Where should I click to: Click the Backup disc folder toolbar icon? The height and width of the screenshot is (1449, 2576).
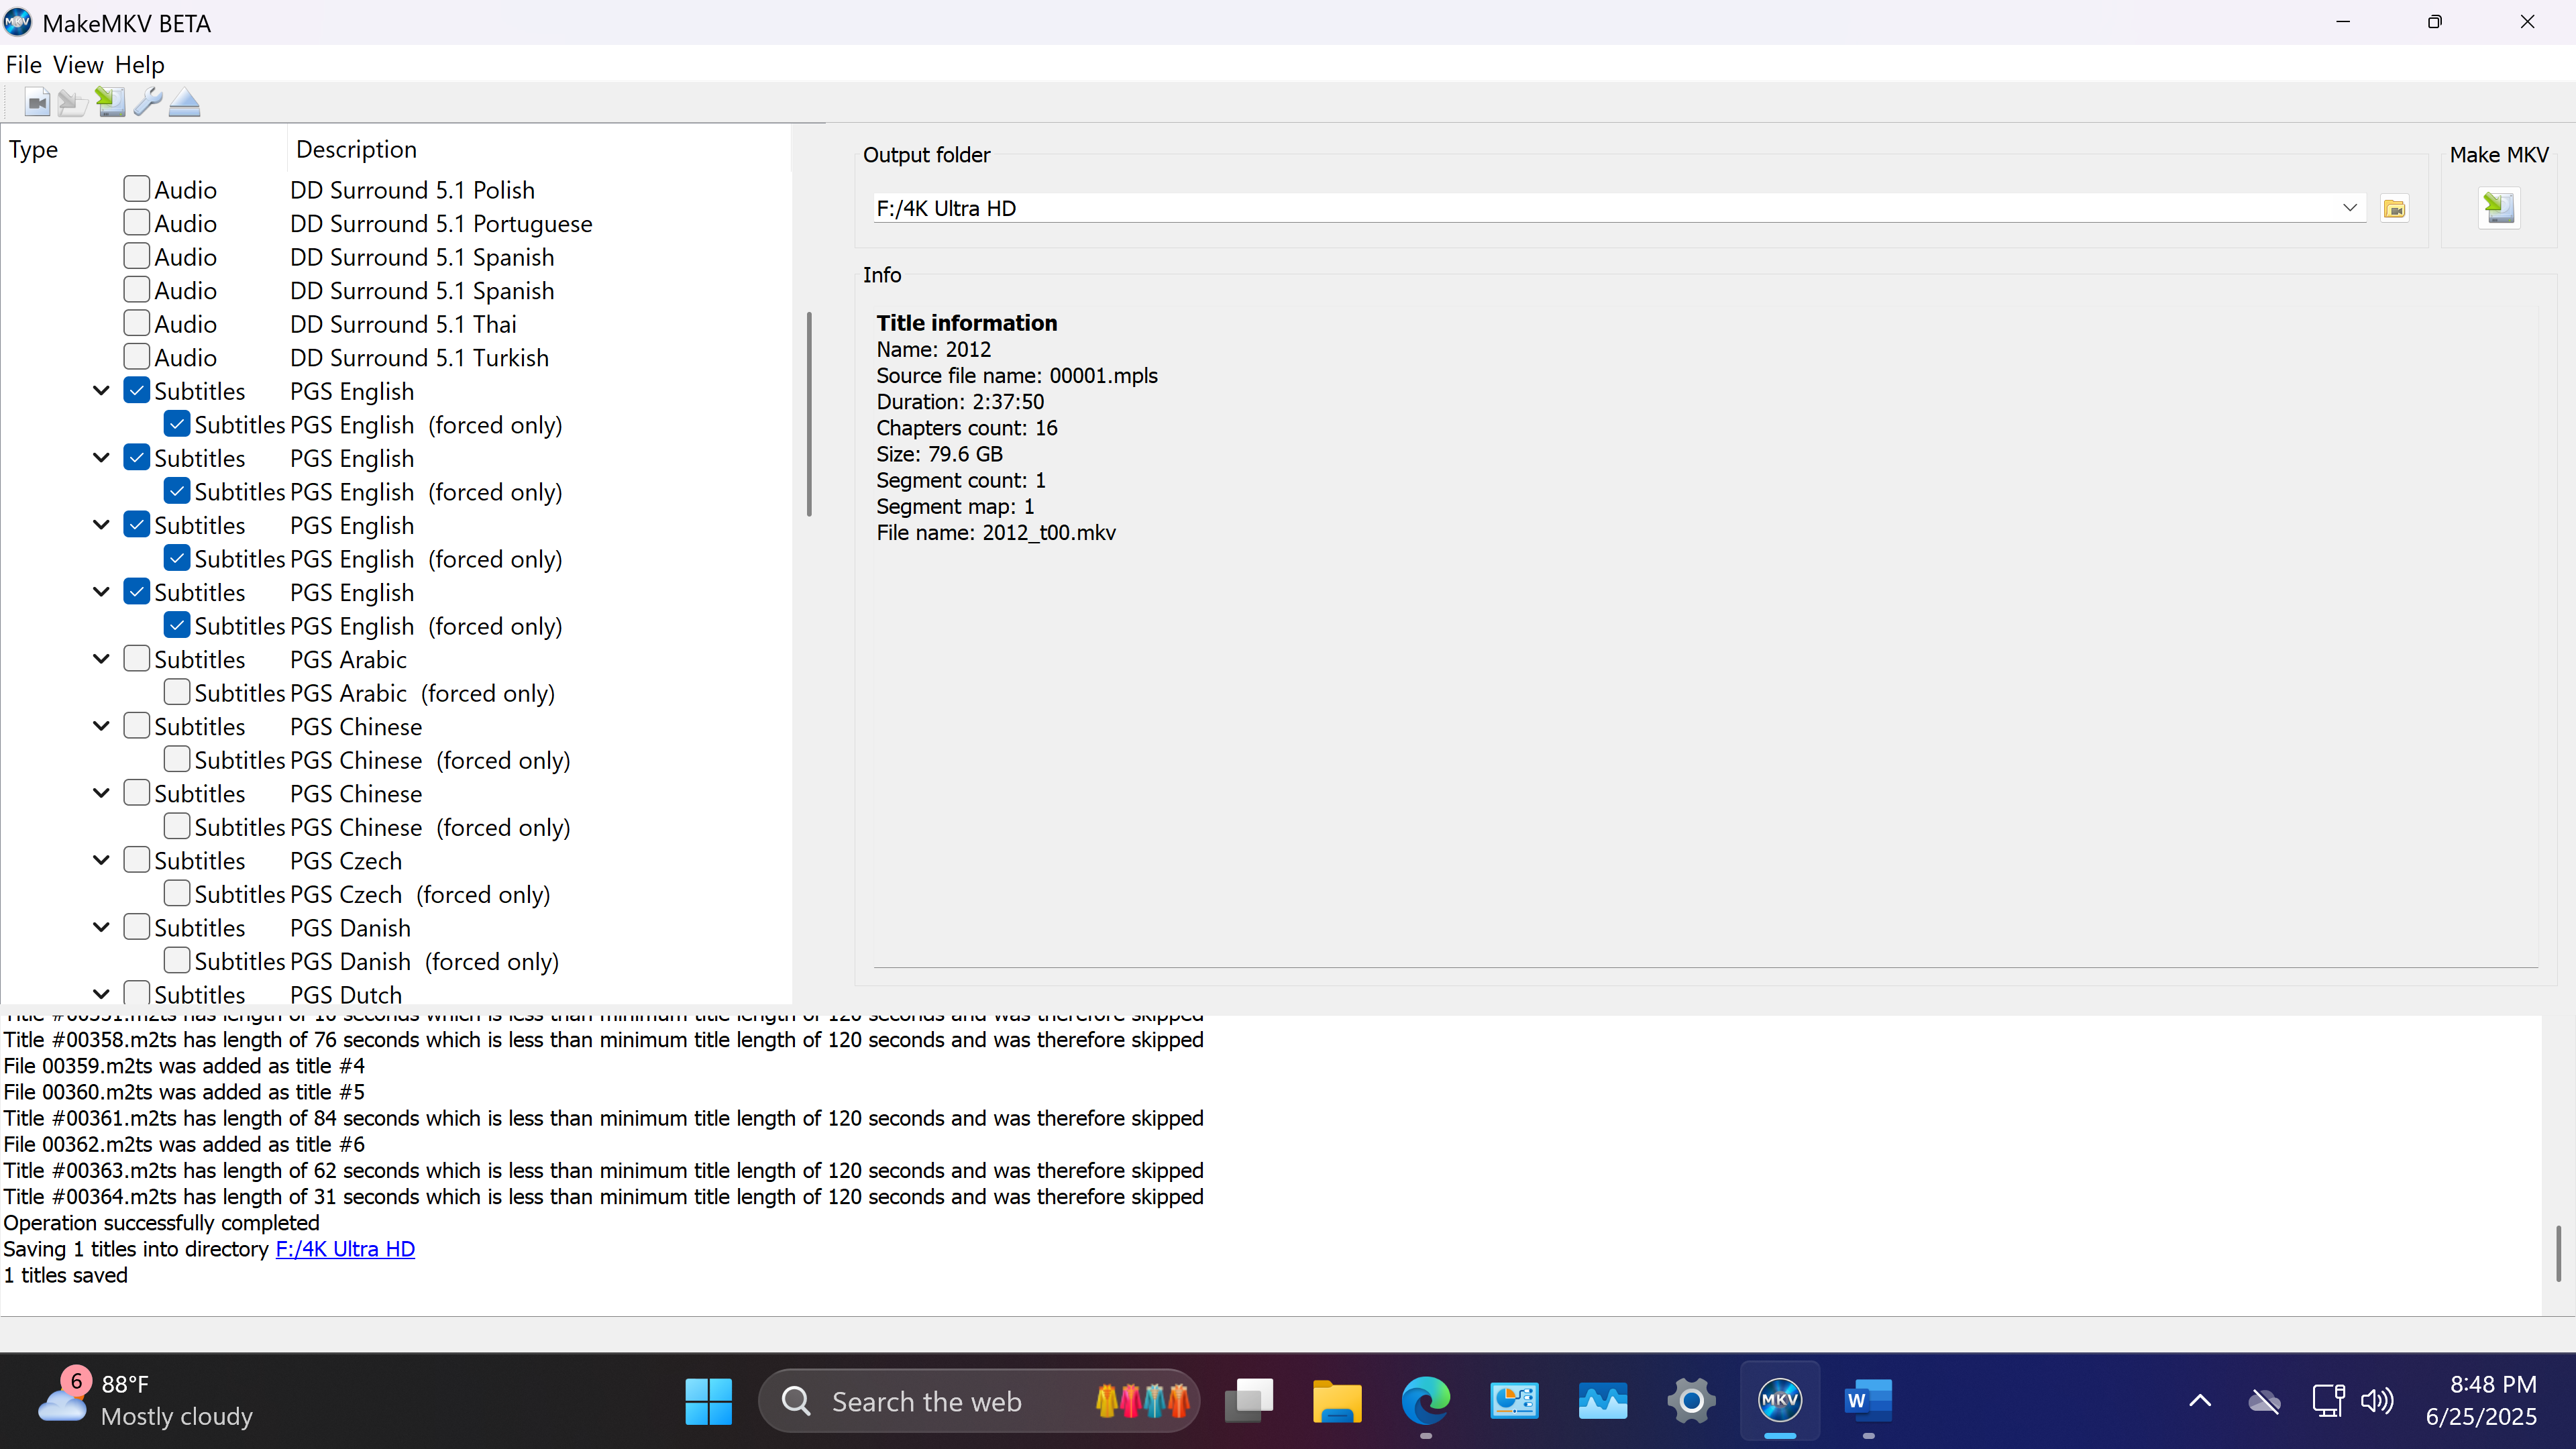73,102
